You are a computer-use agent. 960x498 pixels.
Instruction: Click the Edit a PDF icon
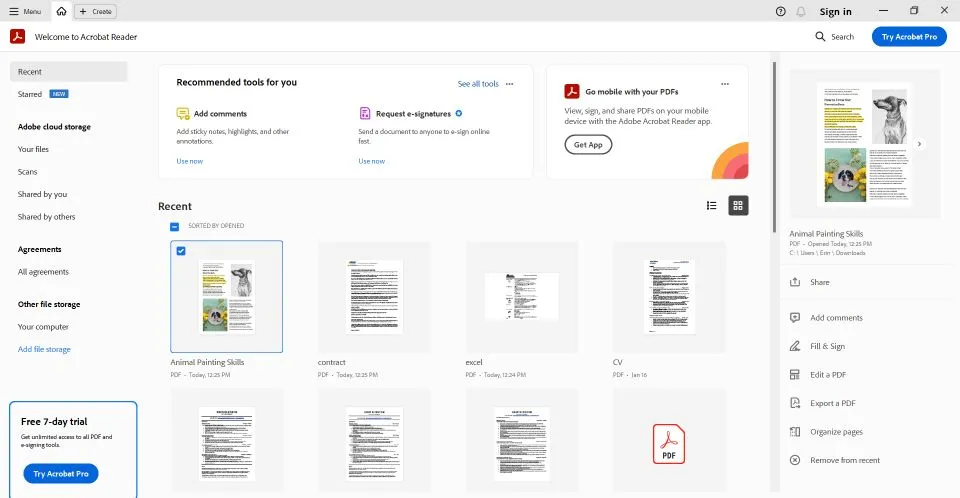(x=795, y=374)
